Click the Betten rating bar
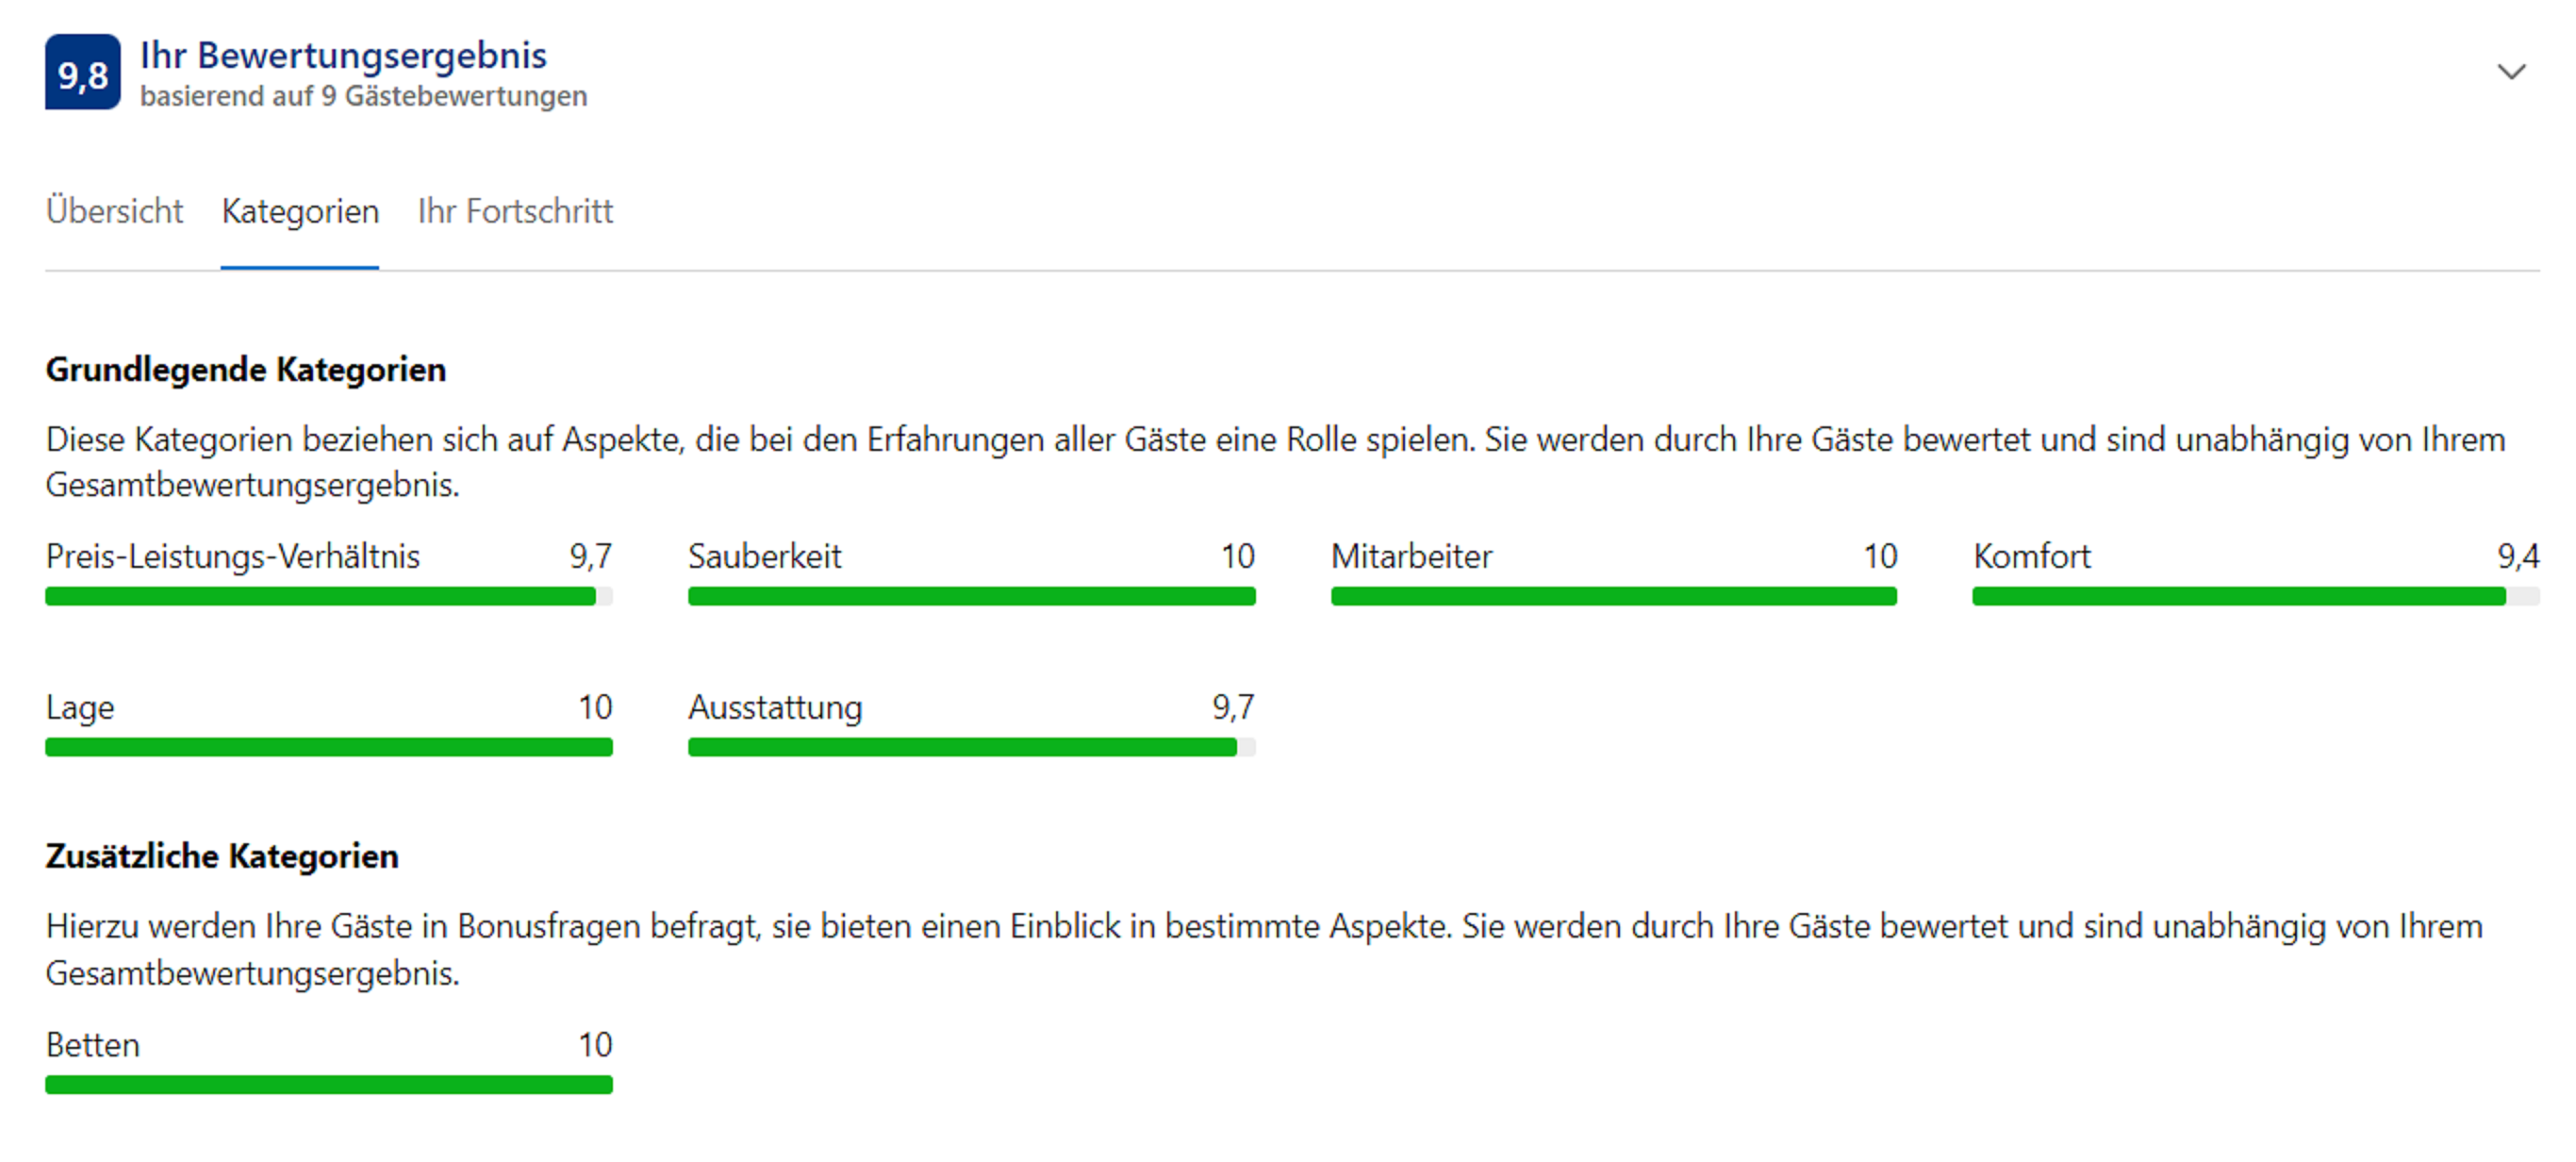 [329, 1085]
